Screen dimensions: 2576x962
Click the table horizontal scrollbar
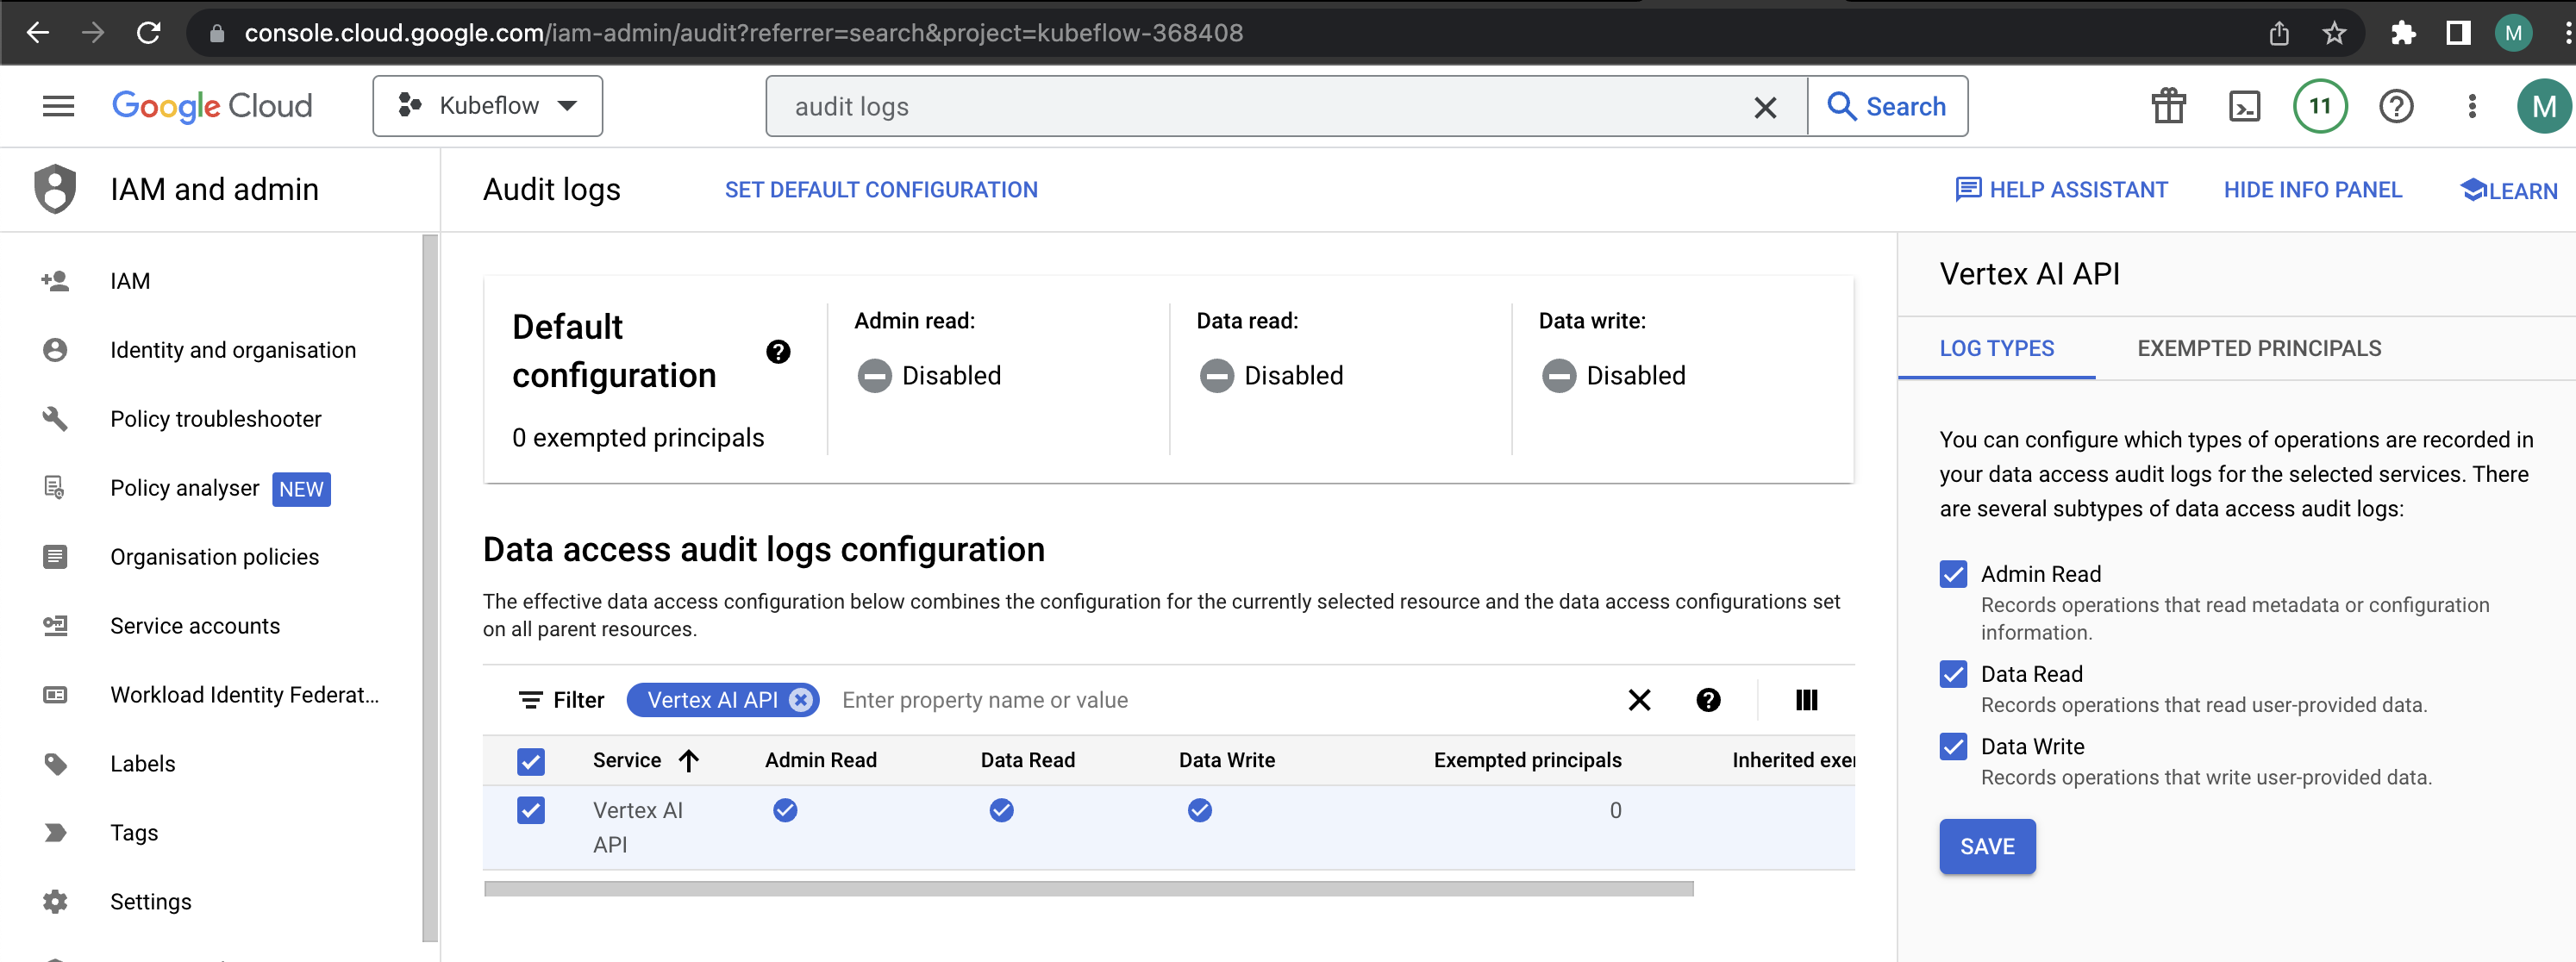point(1088,889)
